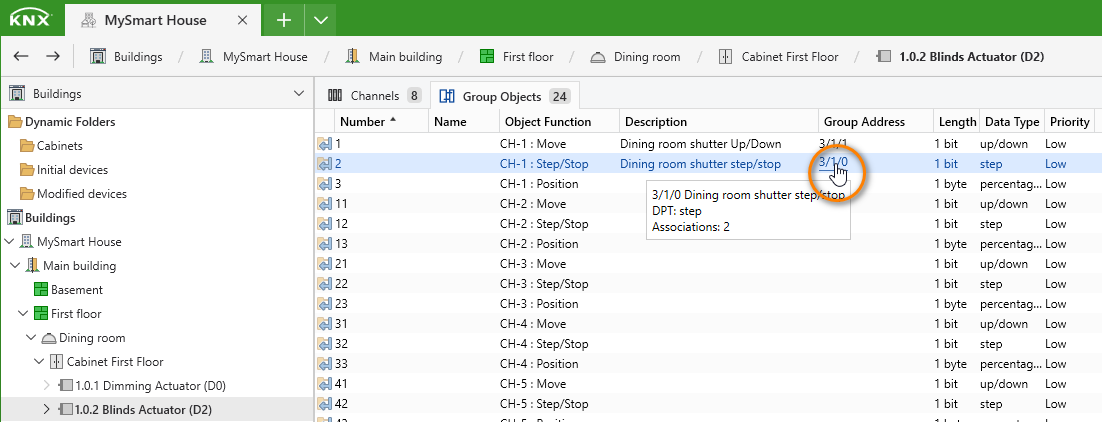Click group object icon of row 3
This screenshot has width=1102, height=426.
(x=324, y=184)
